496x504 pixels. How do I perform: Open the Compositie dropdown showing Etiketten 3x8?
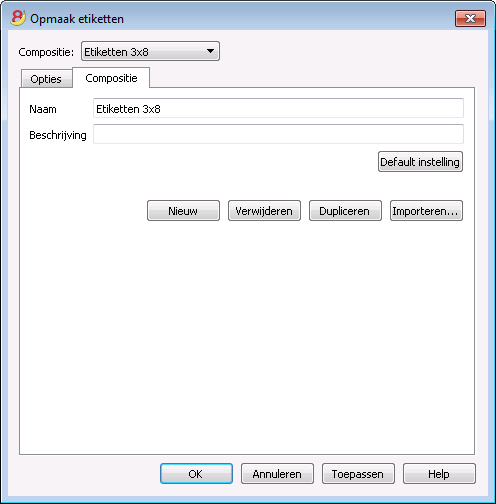[x=150, y=51]
